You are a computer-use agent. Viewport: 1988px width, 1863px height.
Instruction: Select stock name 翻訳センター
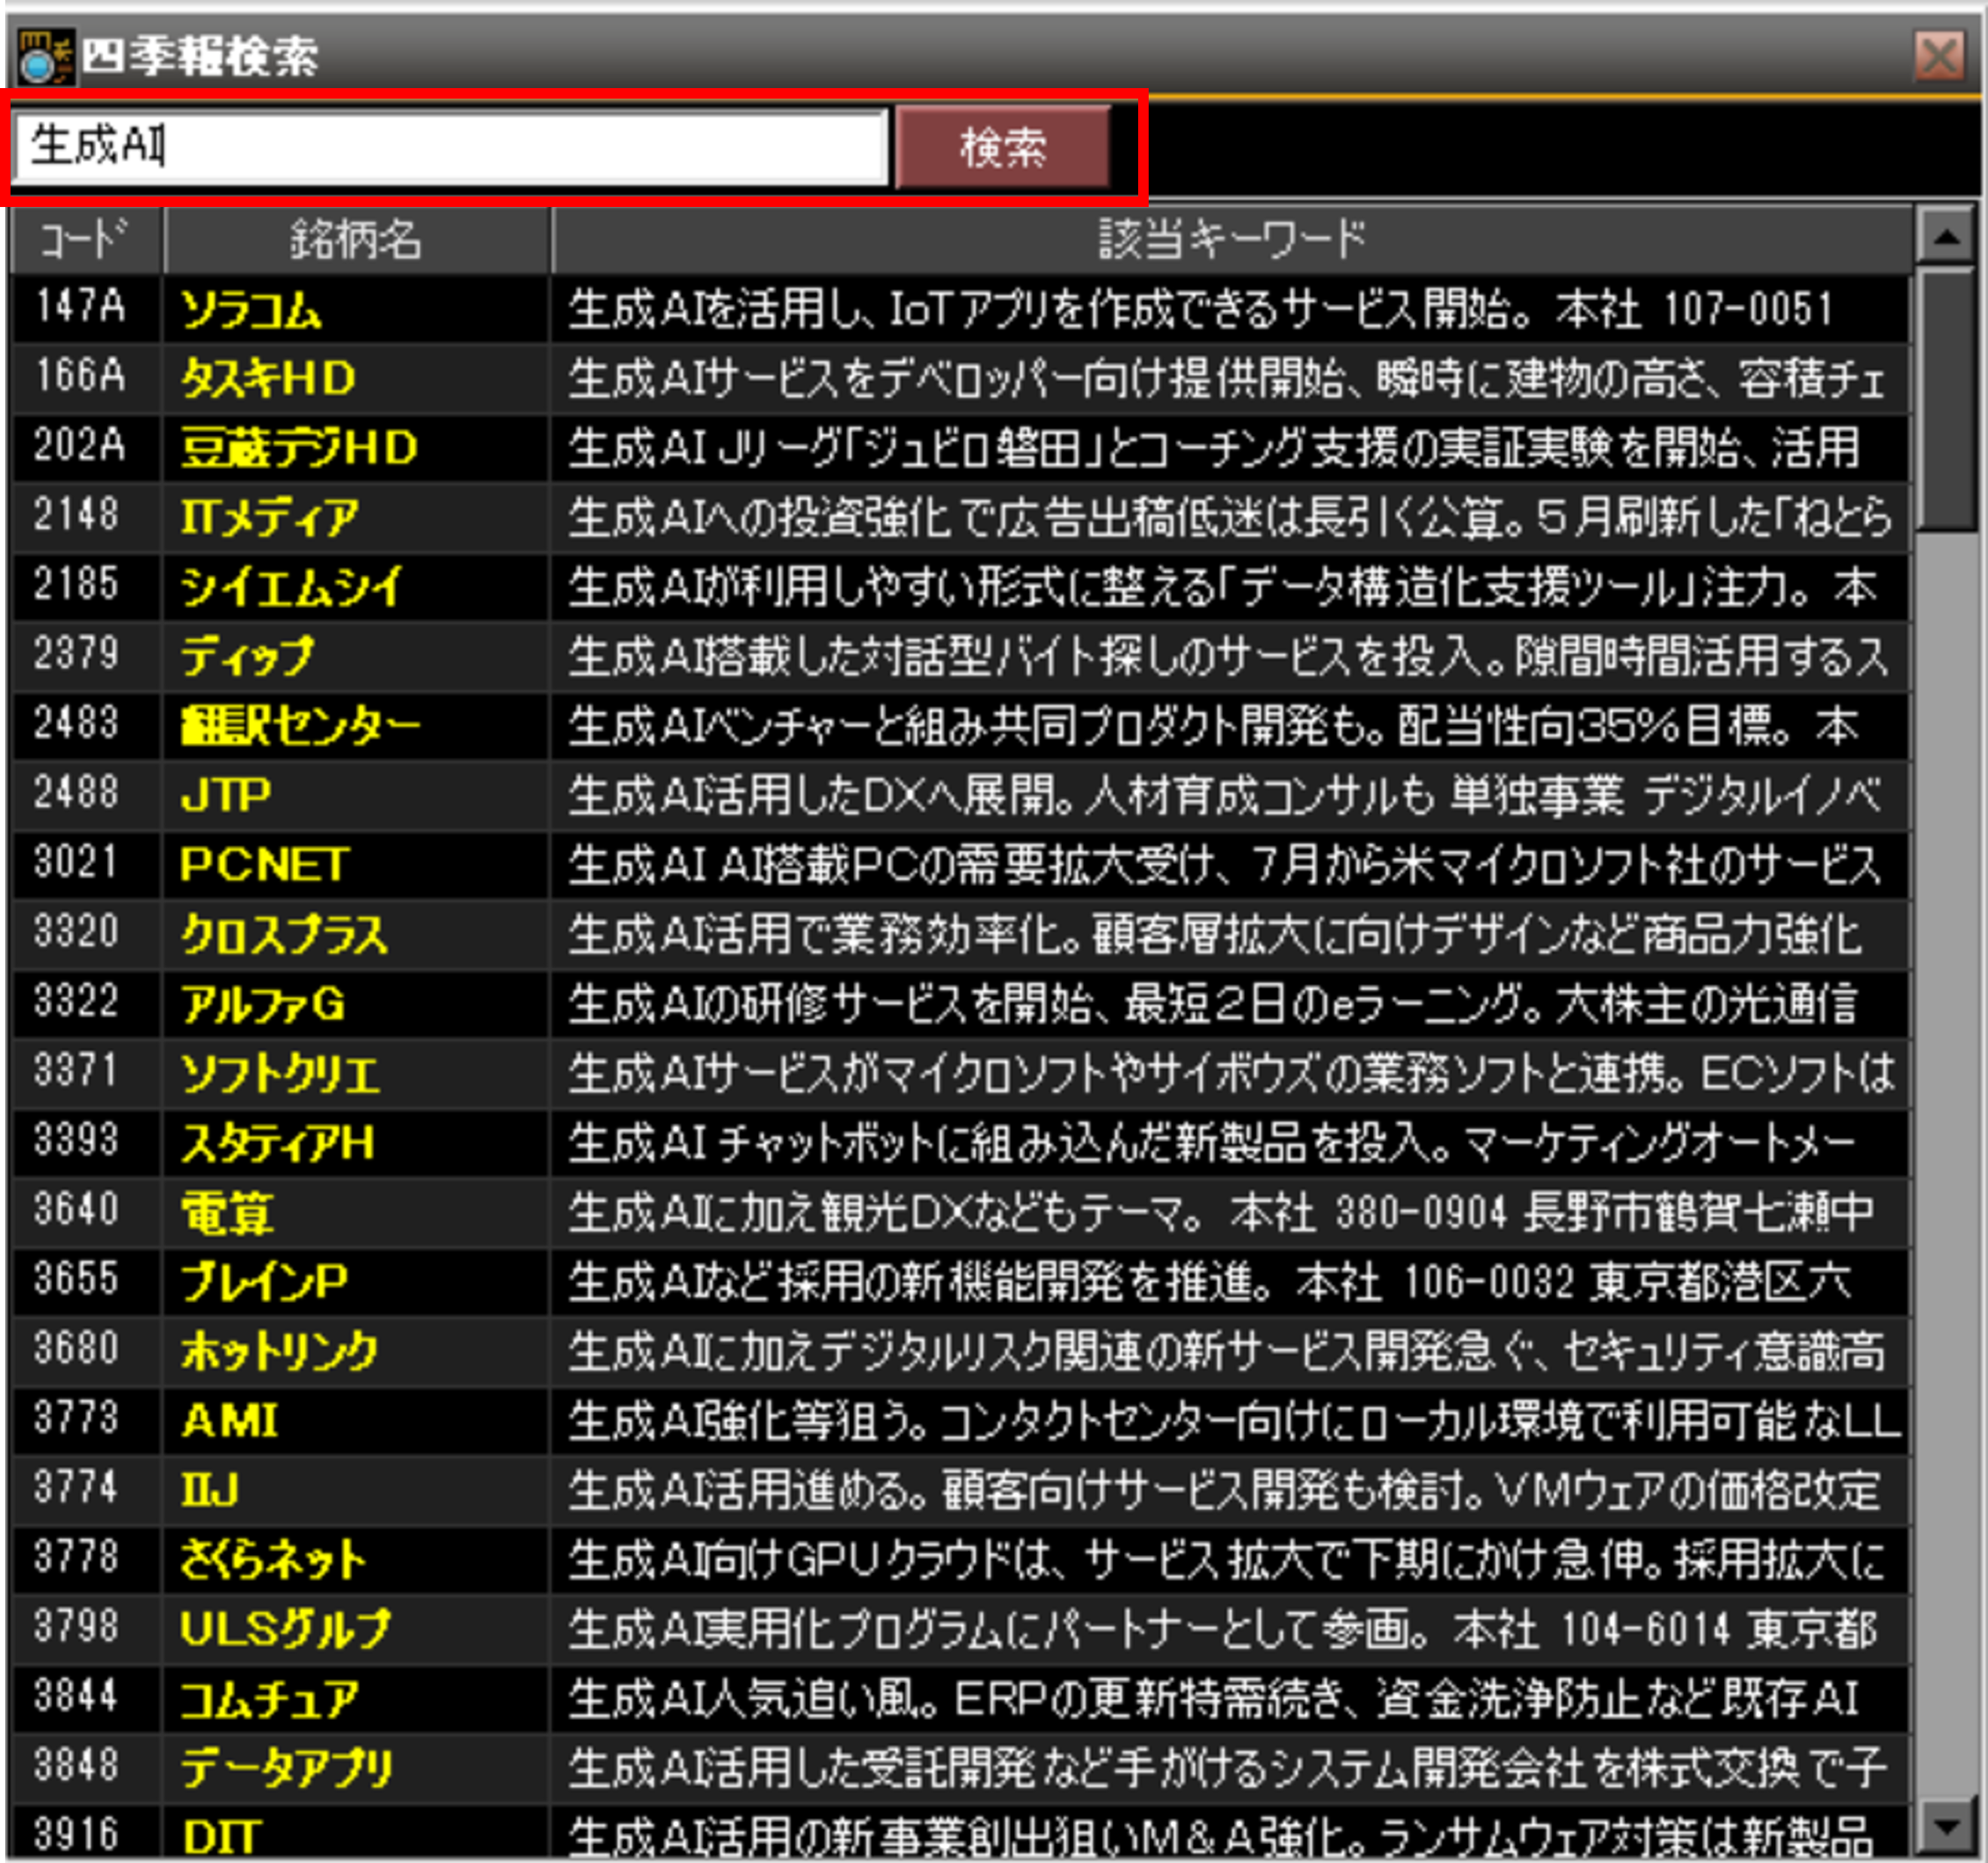coord(300,726)
